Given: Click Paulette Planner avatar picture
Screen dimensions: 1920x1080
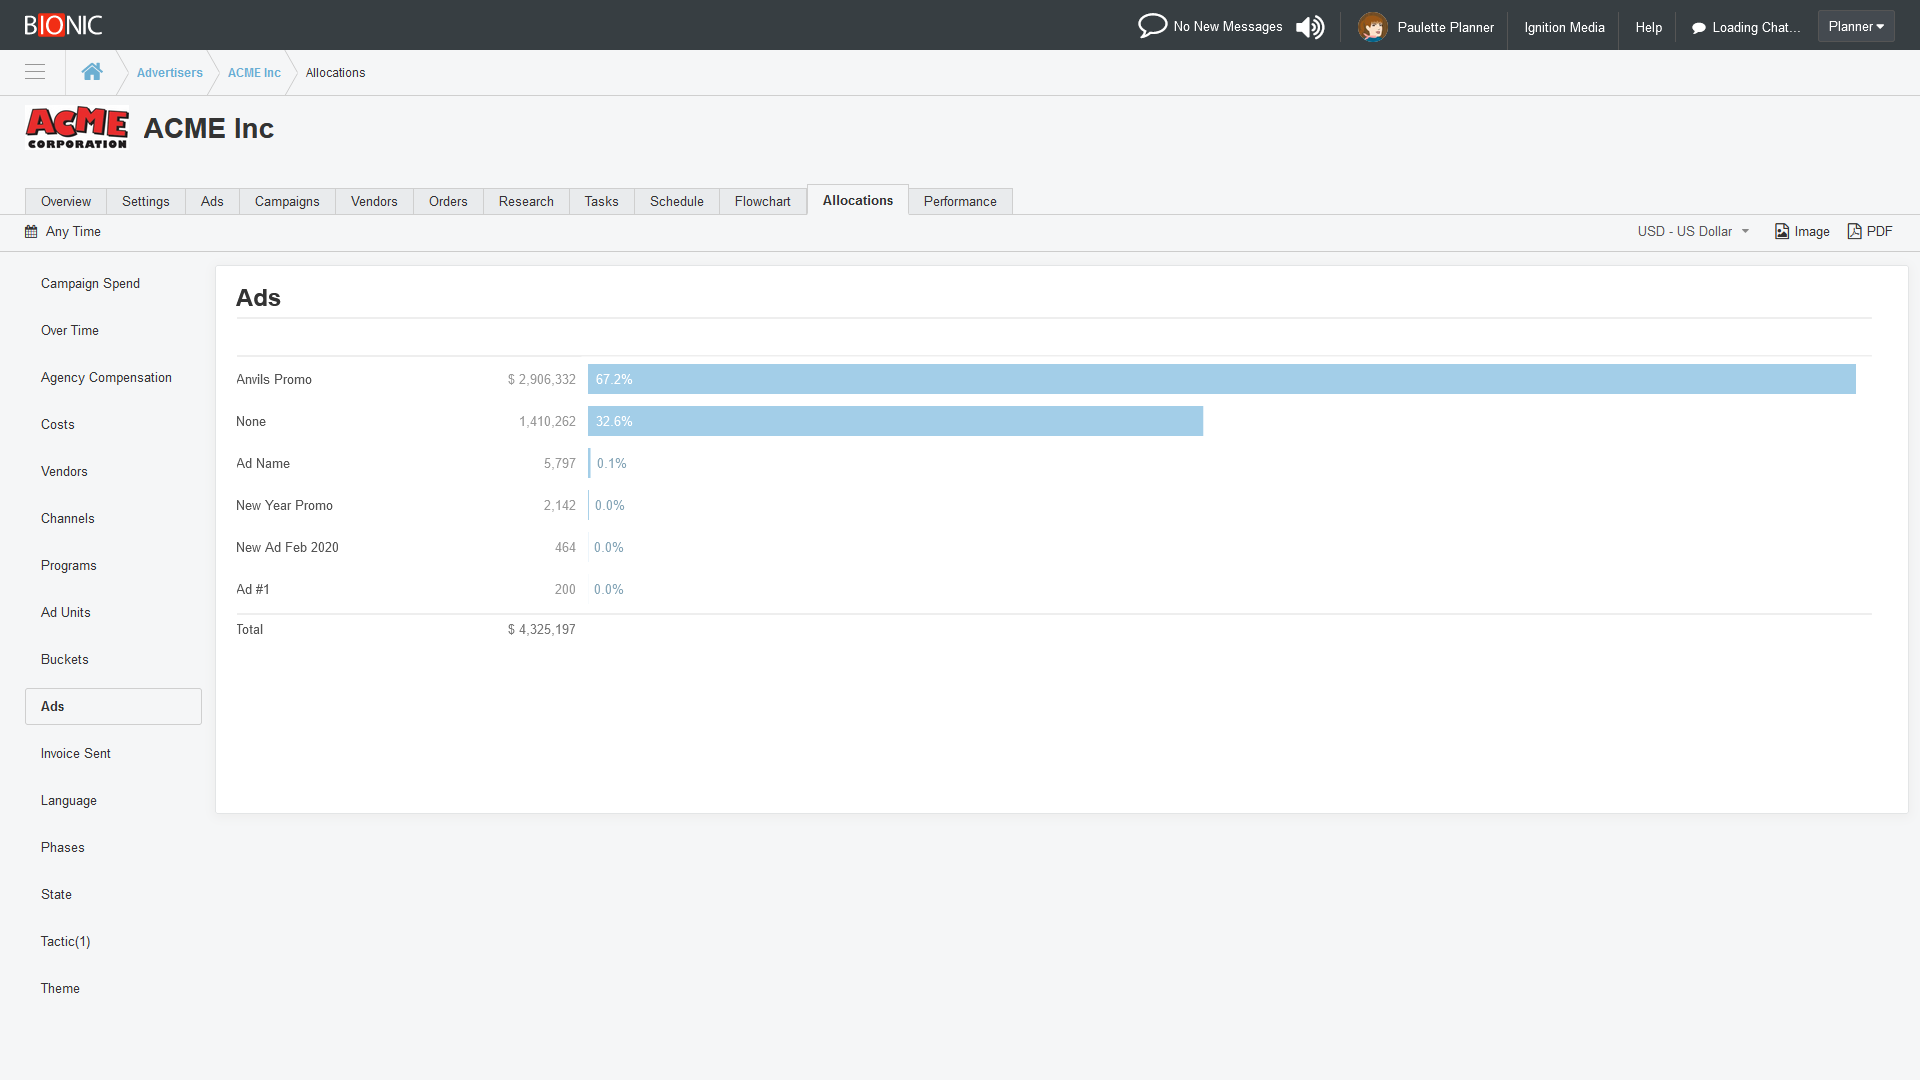Looking at the screenshot, I should (1372, 27).
